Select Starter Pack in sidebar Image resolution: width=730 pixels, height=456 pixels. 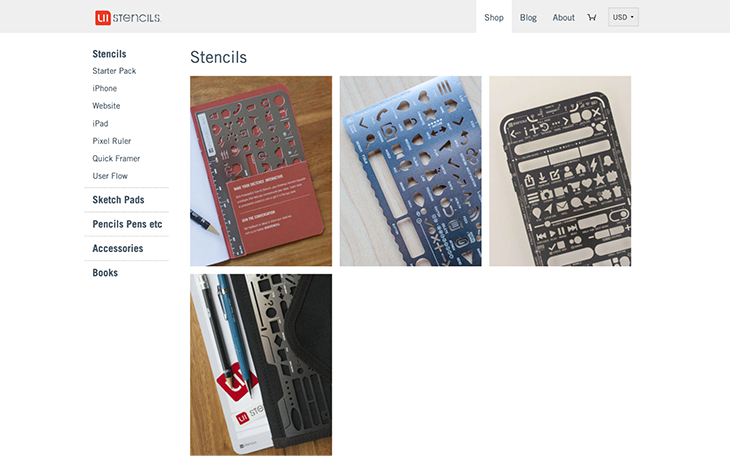click(114, 71)
